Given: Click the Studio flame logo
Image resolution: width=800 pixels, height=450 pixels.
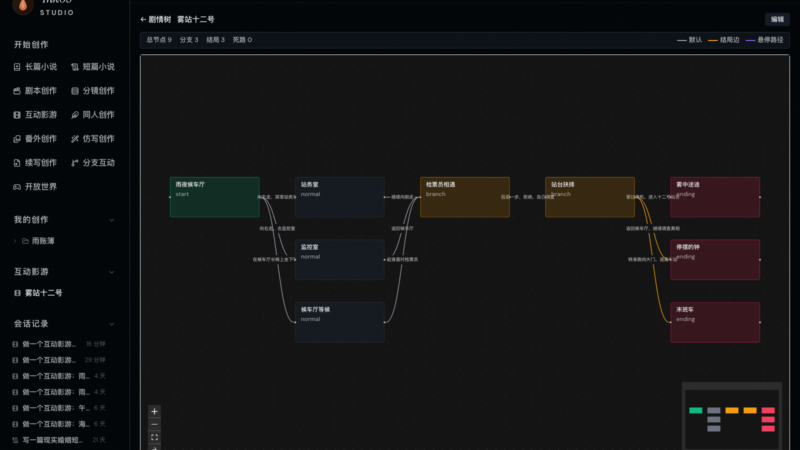Looking at the screenshot, I should pyautogui.click(x=23, y=6).
